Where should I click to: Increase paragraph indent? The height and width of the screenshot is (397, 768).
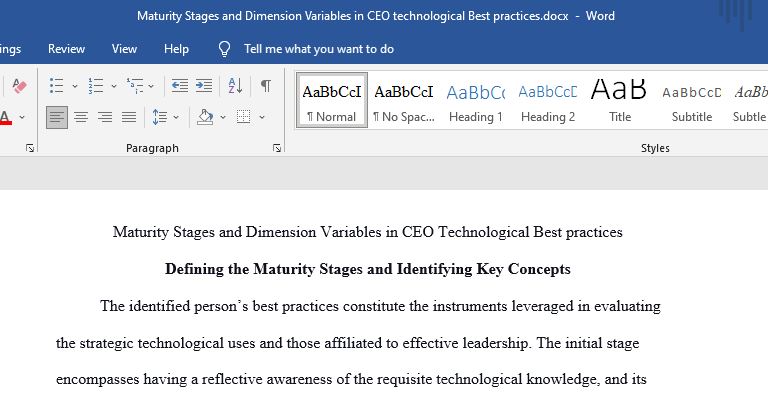point(204,86)
